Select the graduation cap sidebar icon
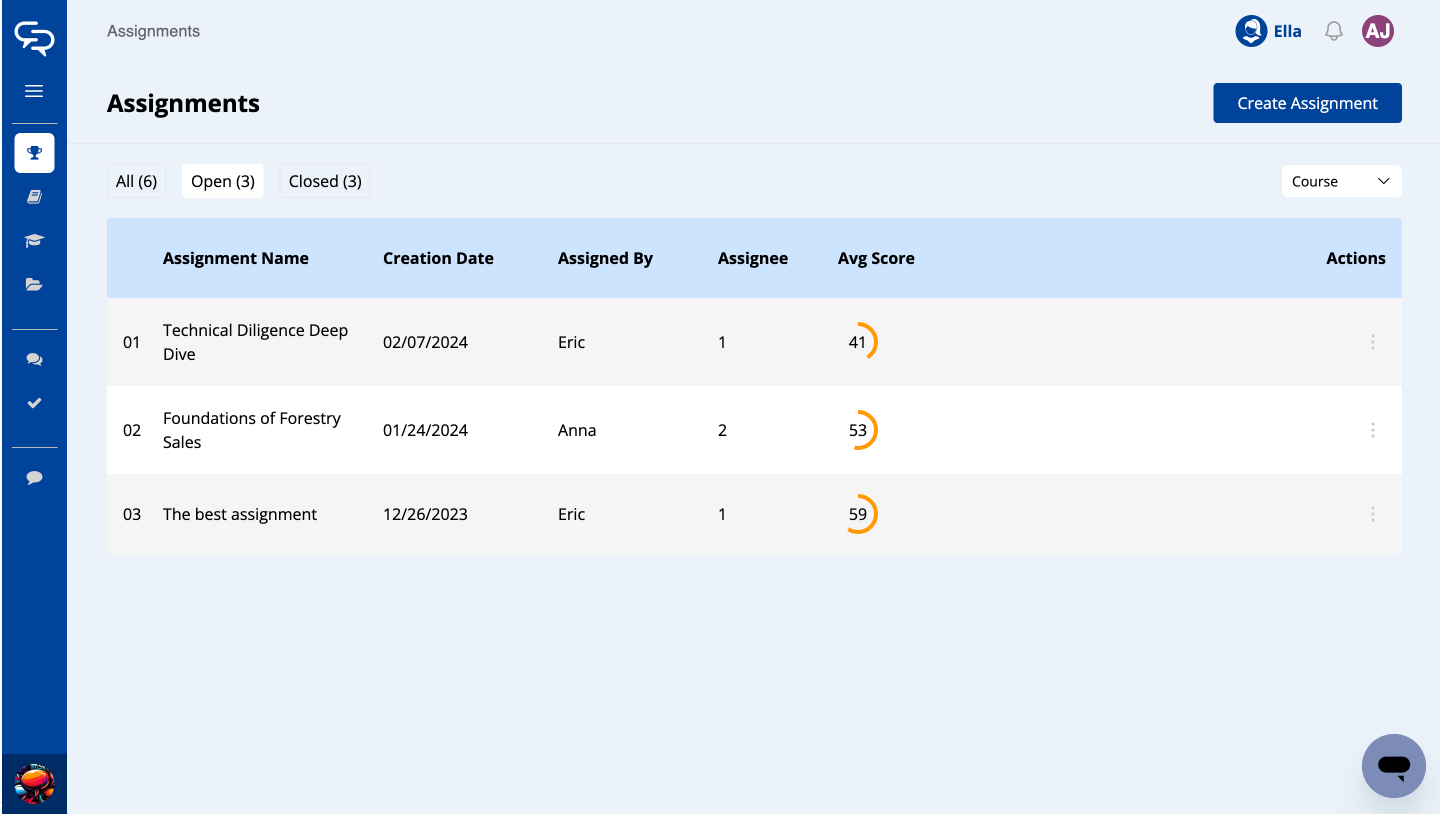Image resolution: width=1440 pixels, height=814 pixels. [x=34, y=241]
